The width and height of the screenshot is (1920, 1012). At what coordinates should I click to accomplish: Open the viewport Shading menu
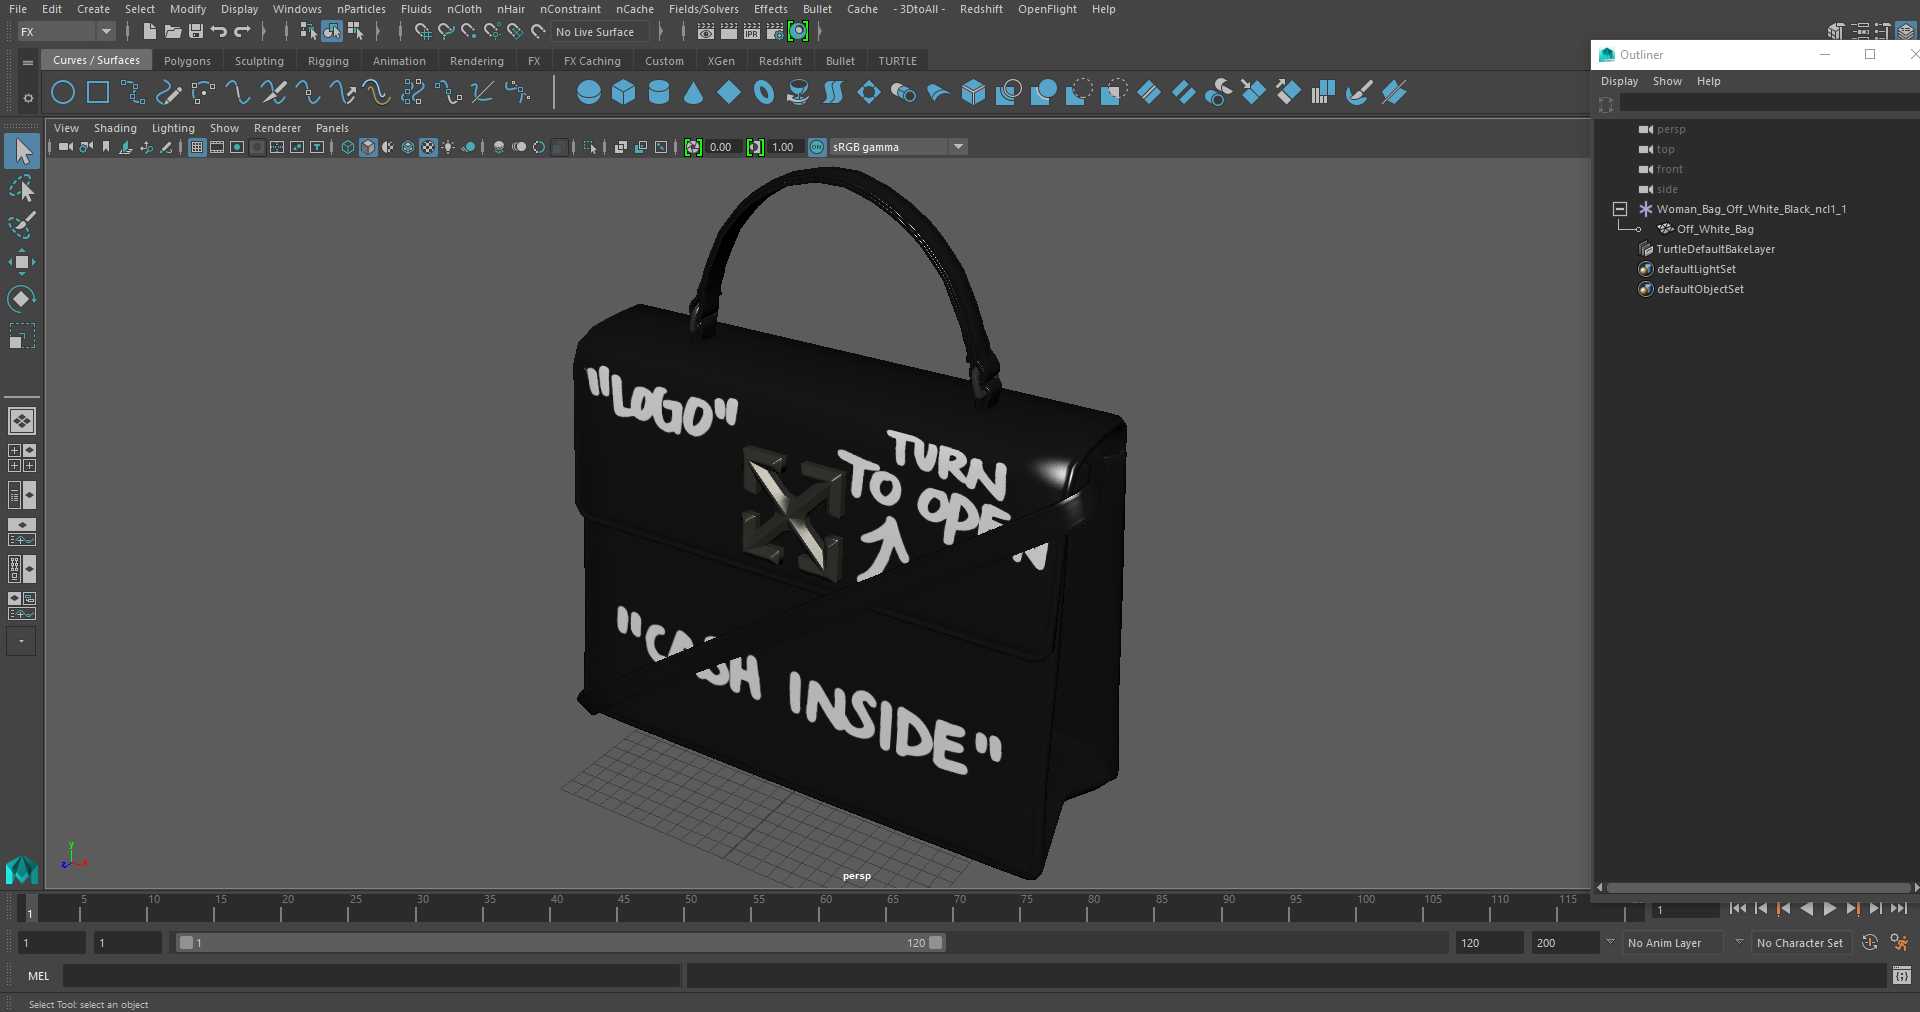pos(115,128)
